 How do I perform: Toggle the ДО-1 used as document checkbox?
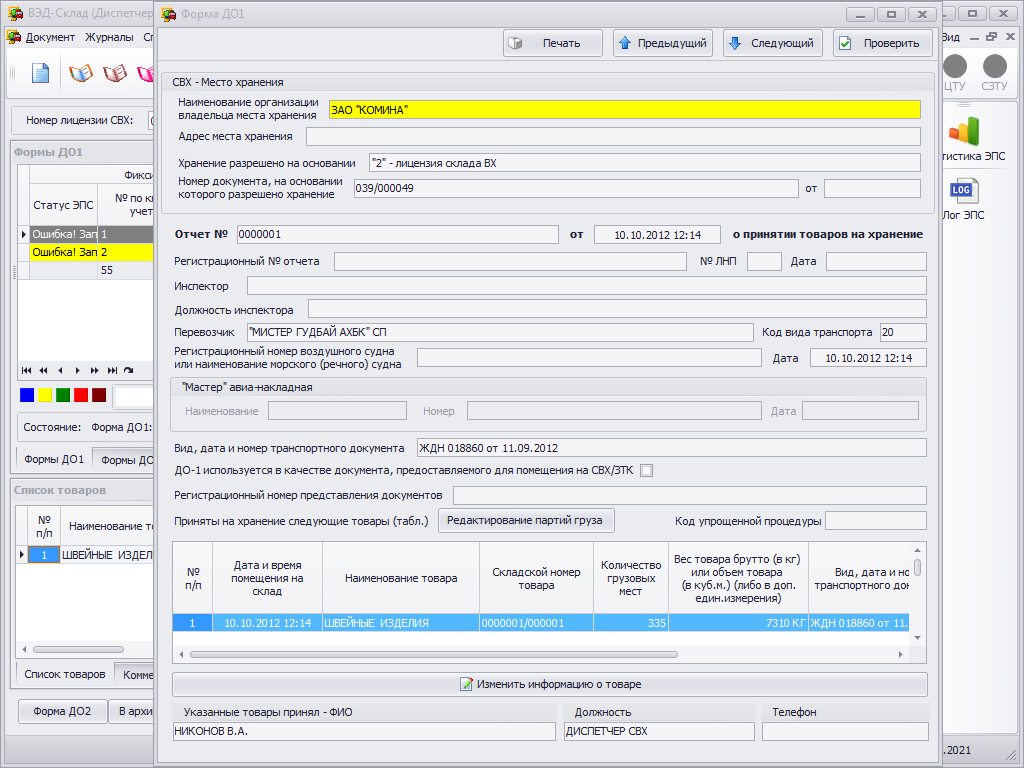tap(646, 471)
